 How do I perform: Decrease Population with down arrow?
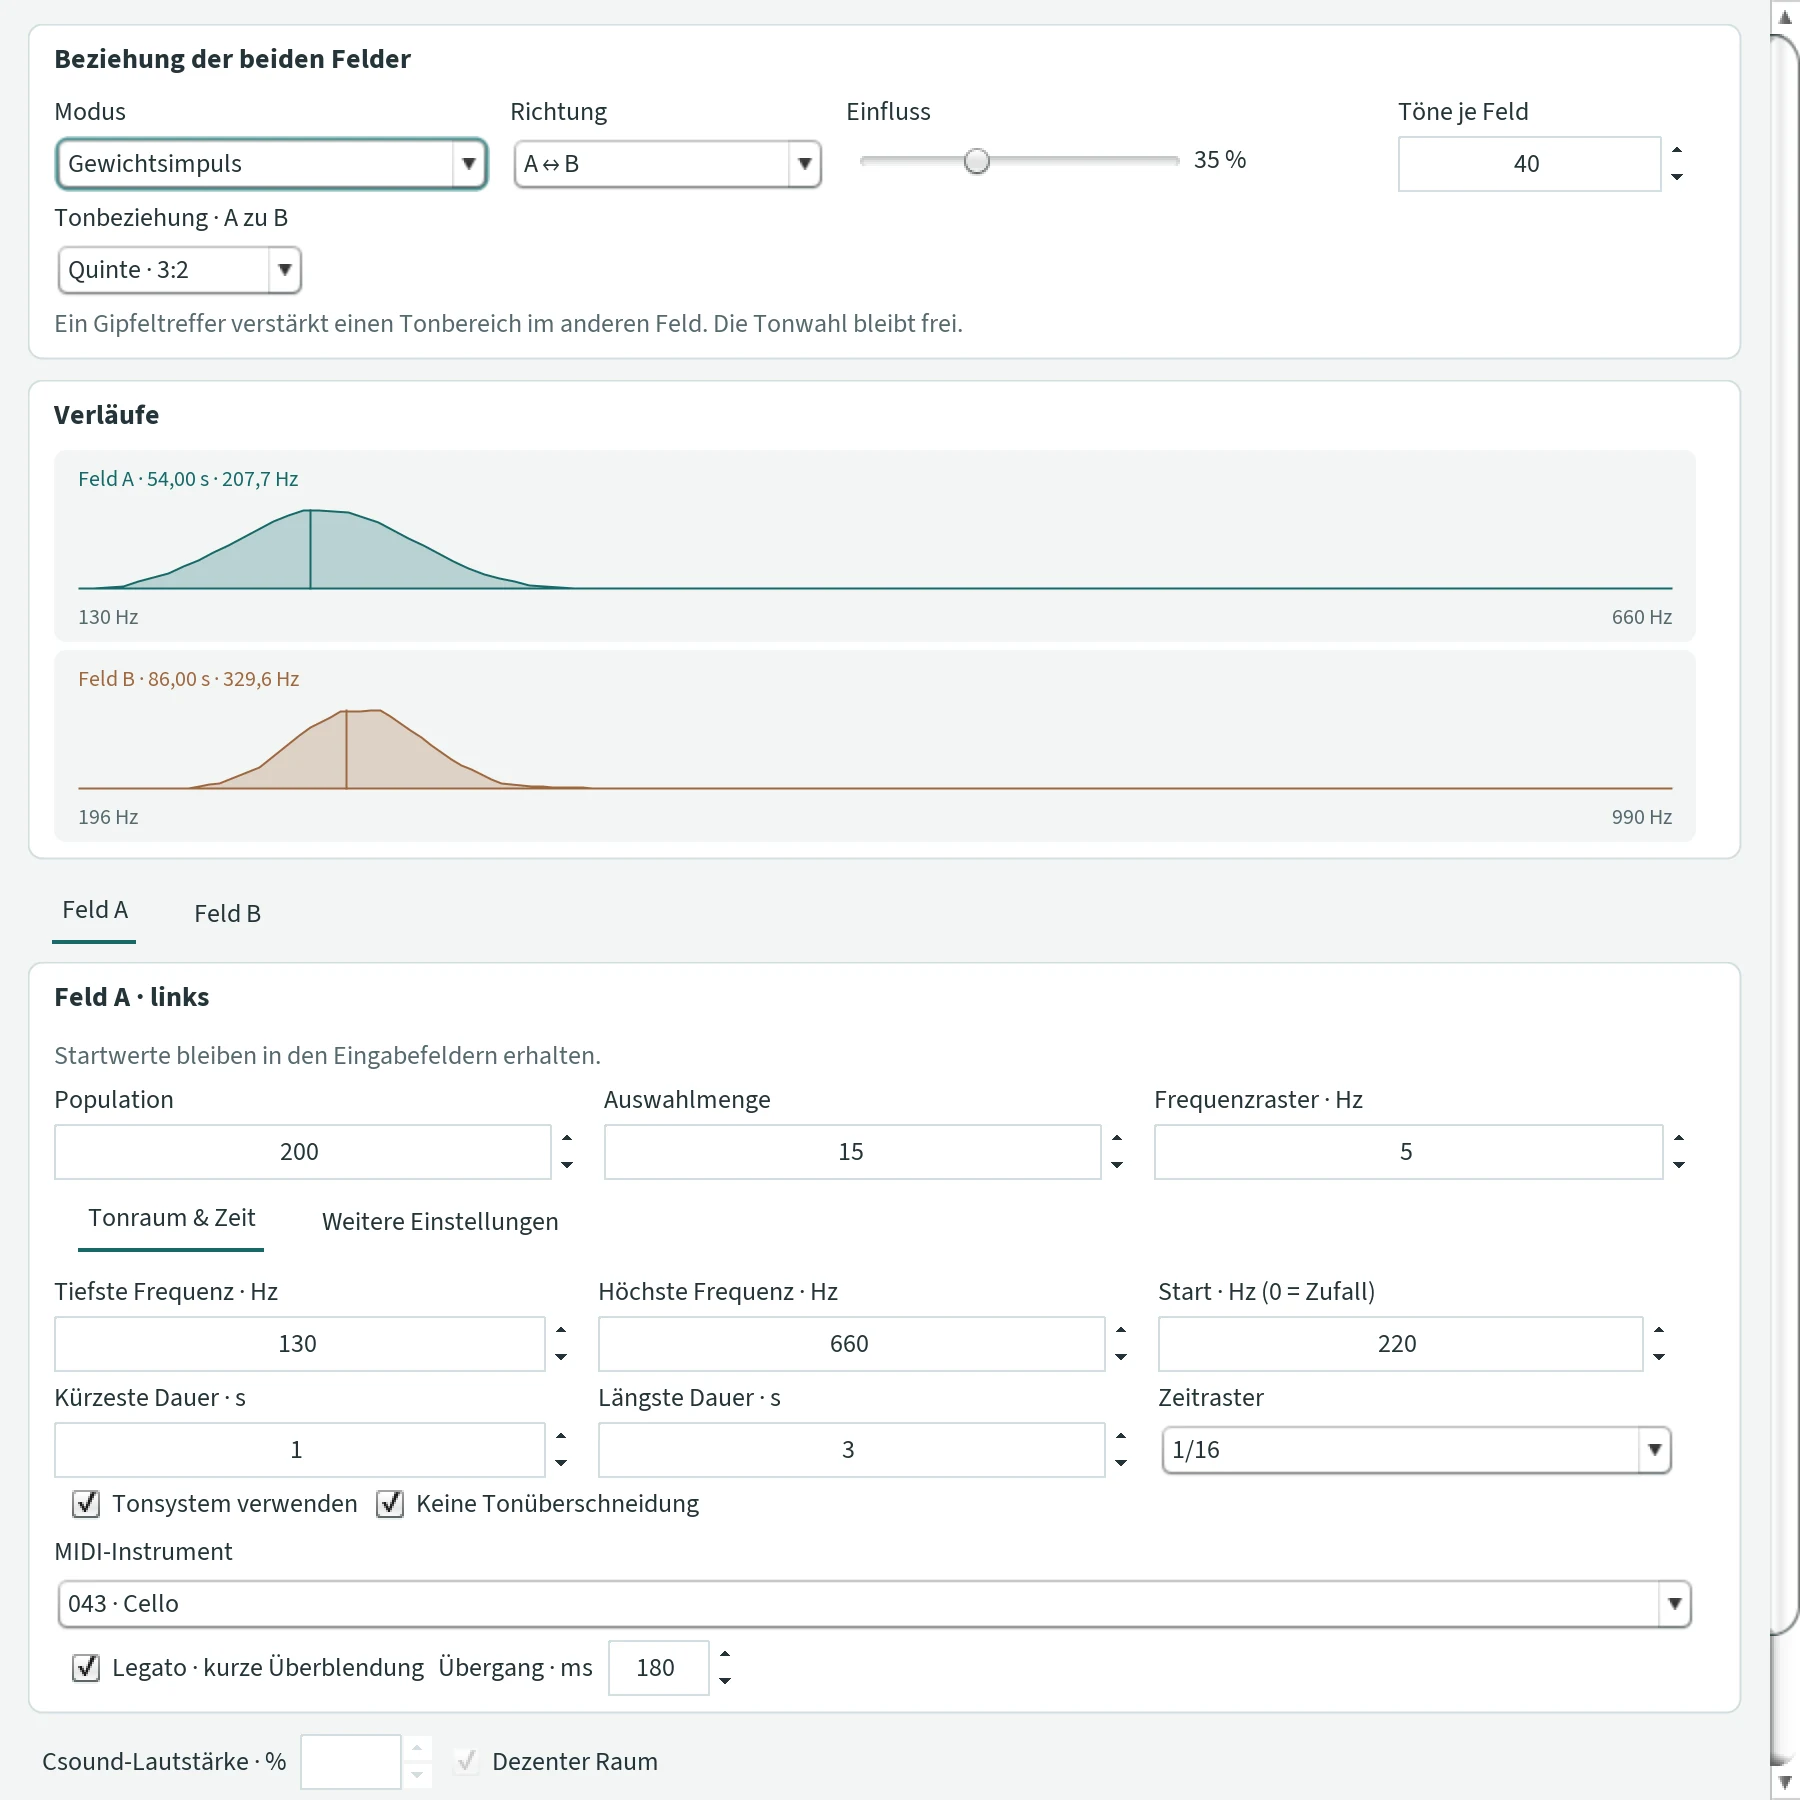click(x=567, y=1165)
